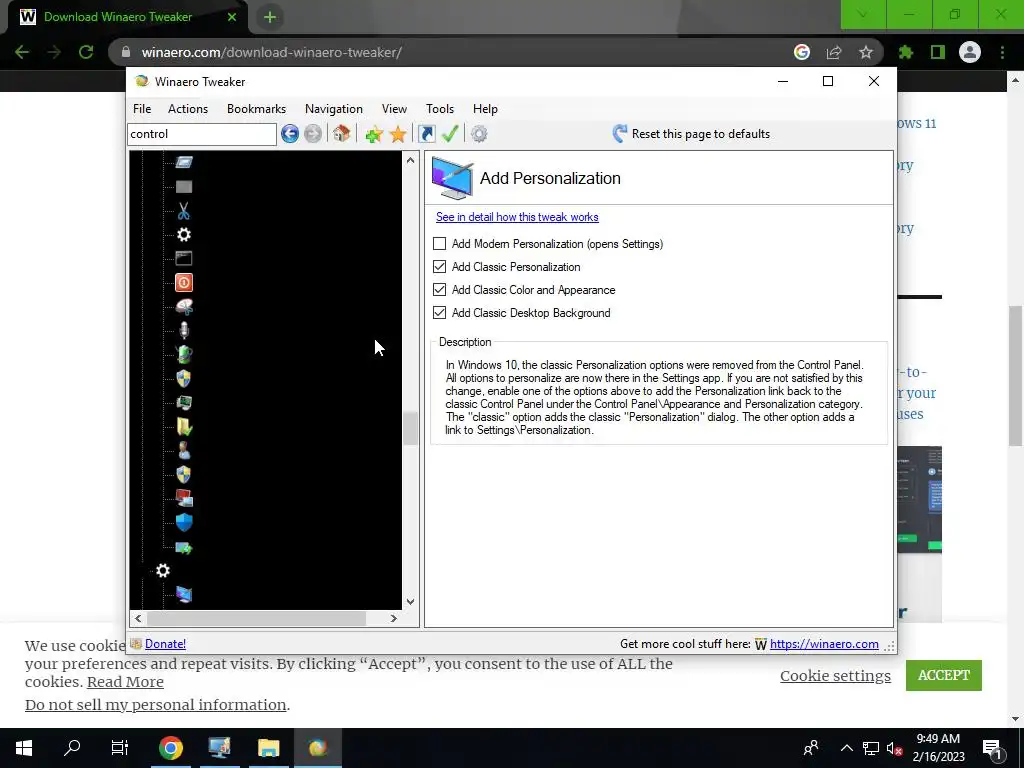The height and width of the screenshot is (768, 1024).
Task: Open the Navigation menu
Action: point(334,109)
